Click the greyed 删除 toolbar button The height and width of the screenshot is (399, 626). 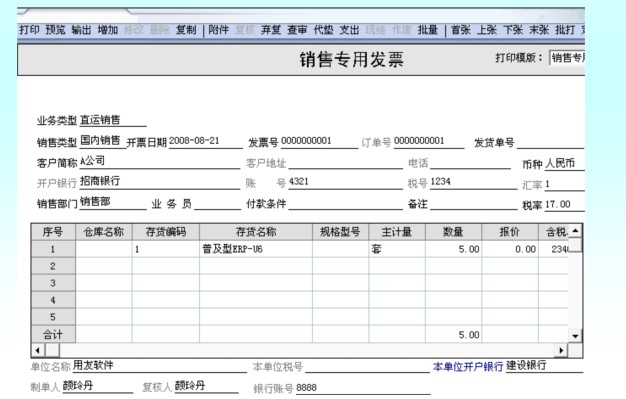(x=160, y=30)
